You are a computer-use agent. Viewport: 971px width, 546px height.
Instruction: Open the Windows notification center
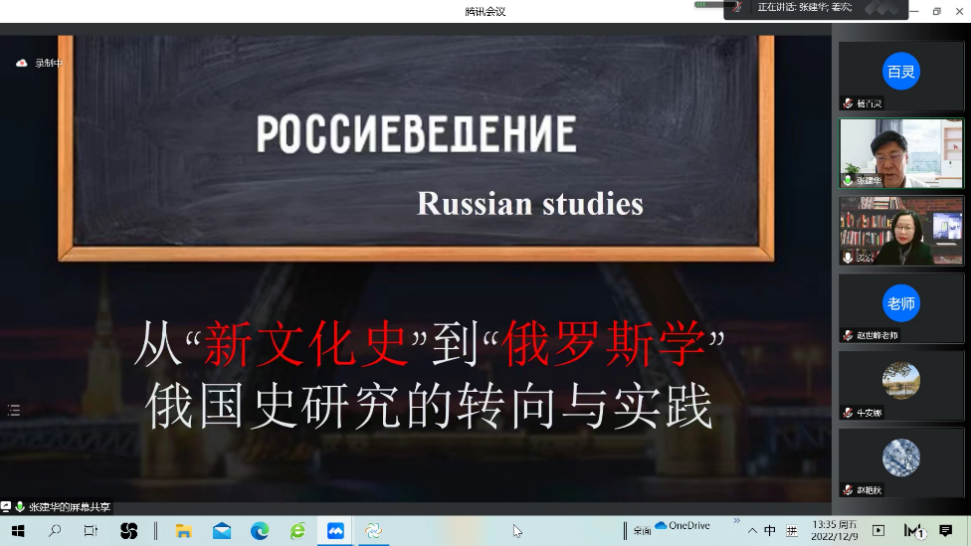pos(945,531)
